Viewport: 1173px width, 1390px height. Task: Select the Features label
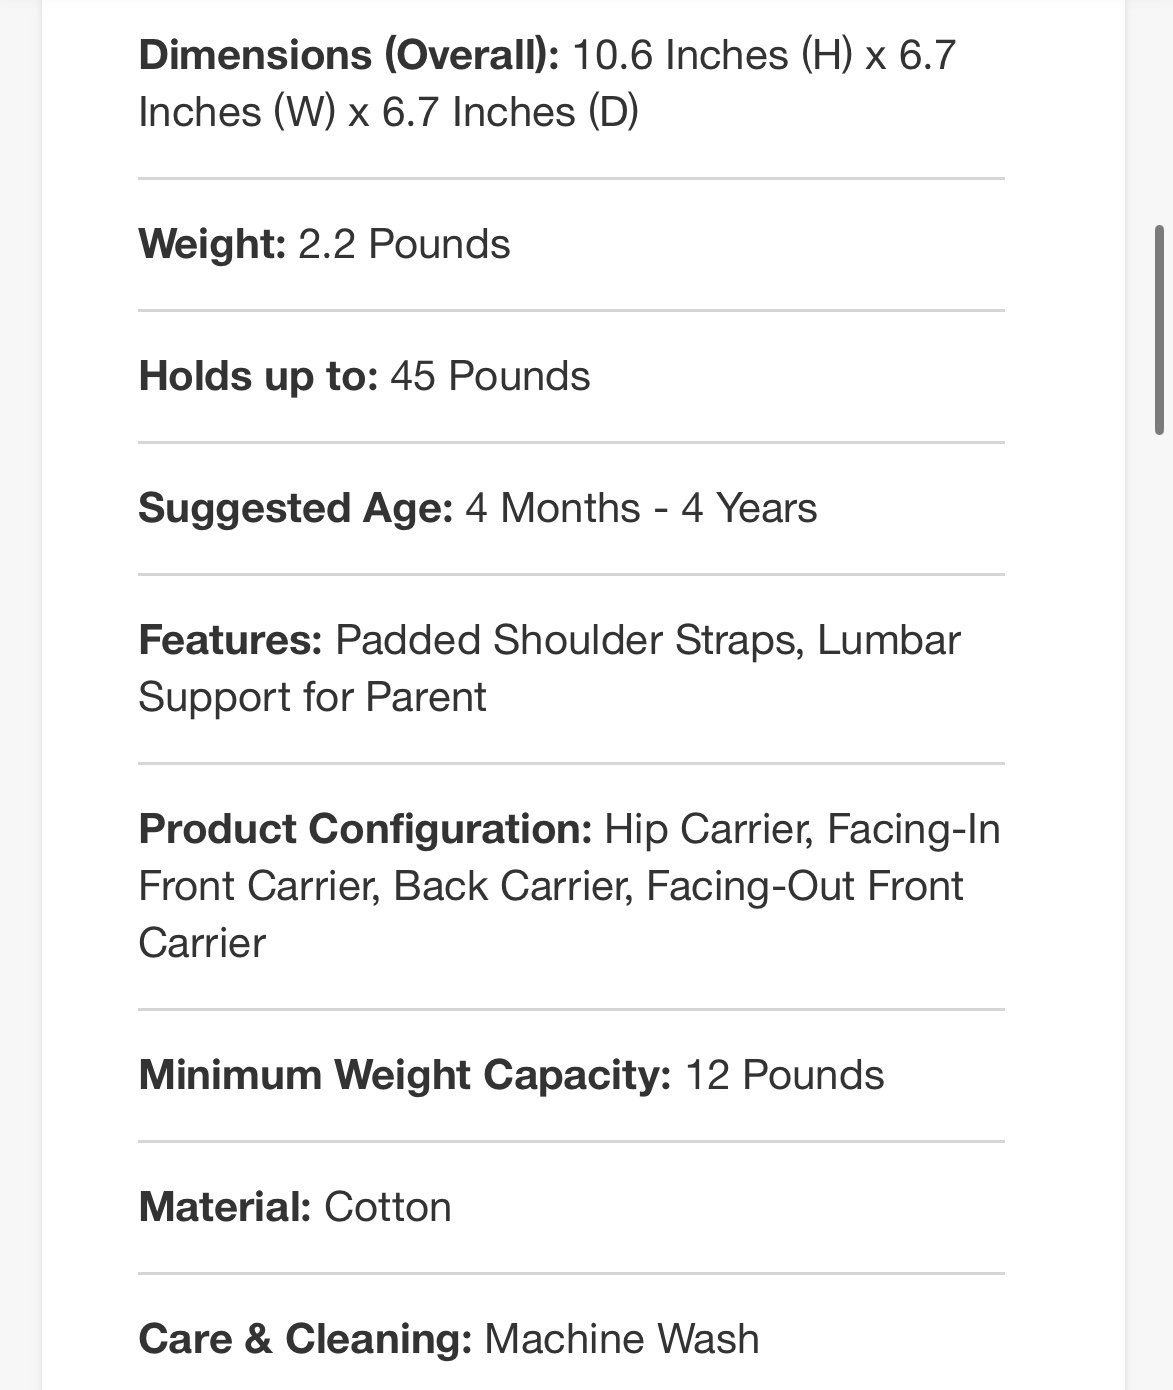pos(230,640)
